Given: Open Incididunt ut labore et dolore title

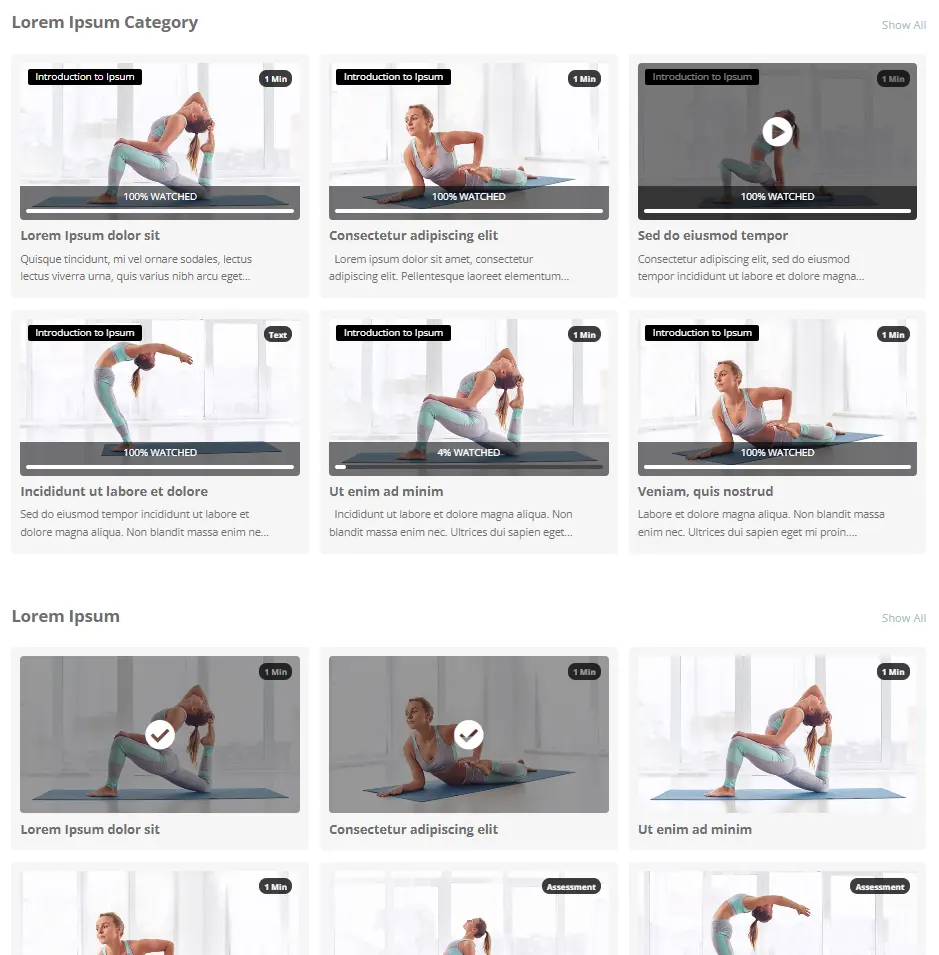Looking at the screenshot, I should coord(114,491).
